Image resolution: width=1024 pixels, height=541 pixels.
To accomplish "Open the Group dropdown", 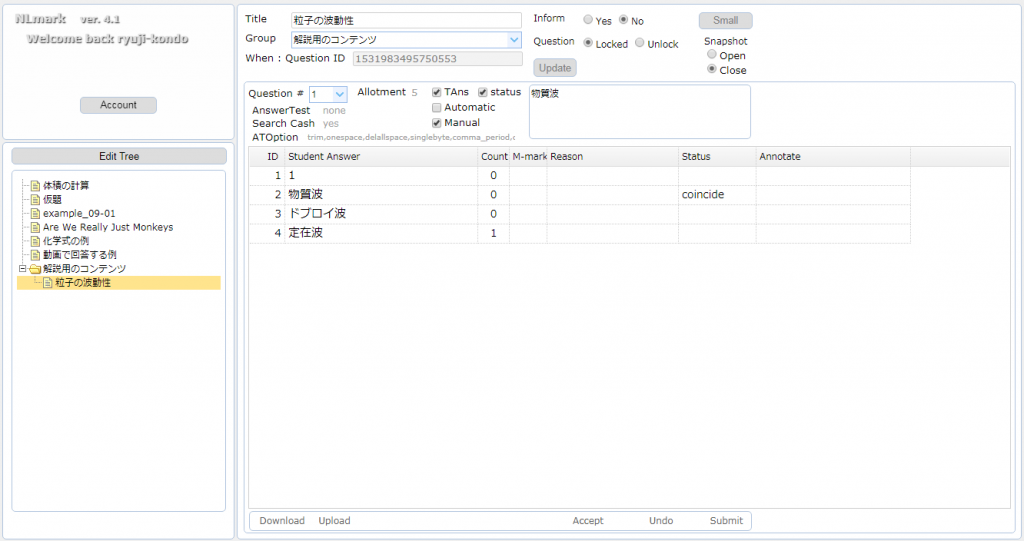I will click(514, 40).
